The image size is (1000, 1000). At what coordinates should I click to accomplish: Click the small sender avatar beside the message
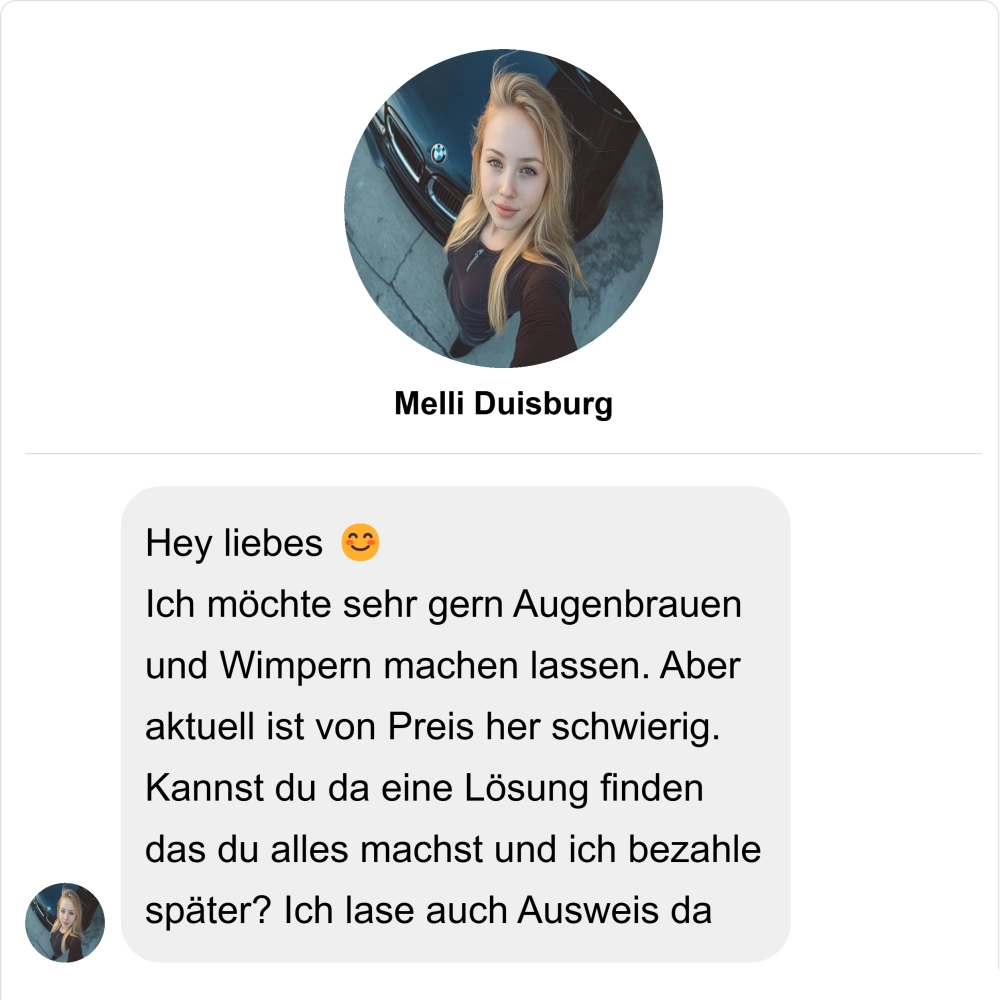click(65, 922)
